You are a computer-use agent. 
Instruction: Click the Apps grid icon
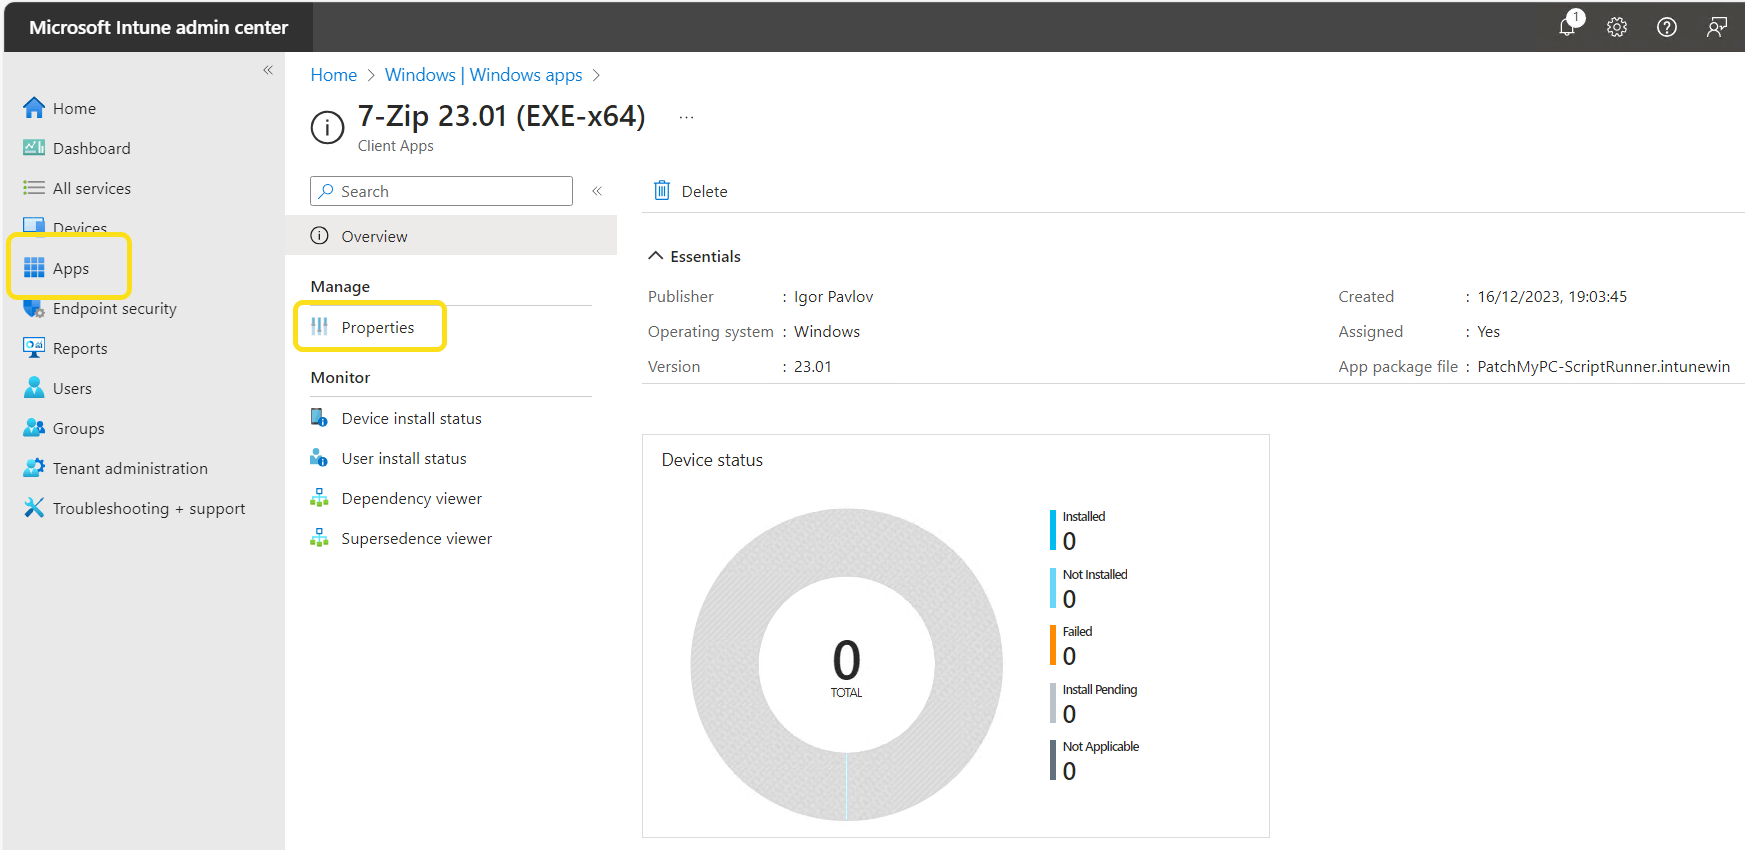34,268
